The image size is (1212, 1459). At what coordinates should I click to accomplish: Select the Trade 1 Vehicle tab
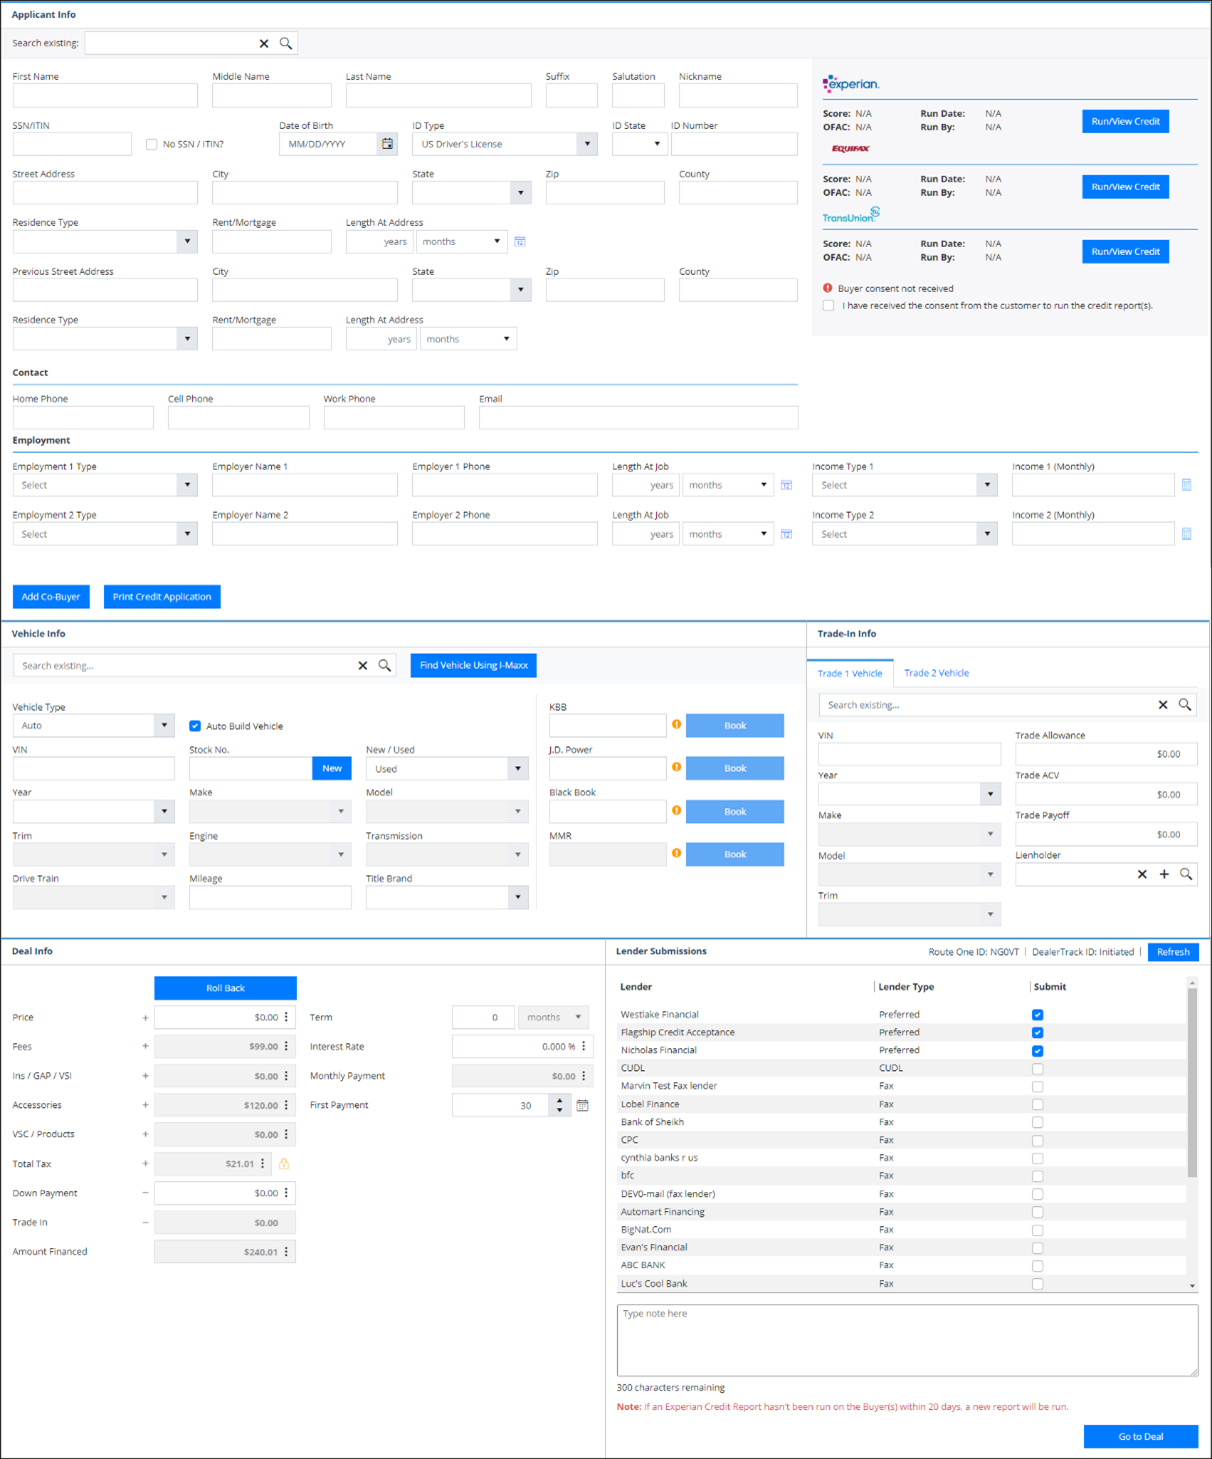coord(850,672)
